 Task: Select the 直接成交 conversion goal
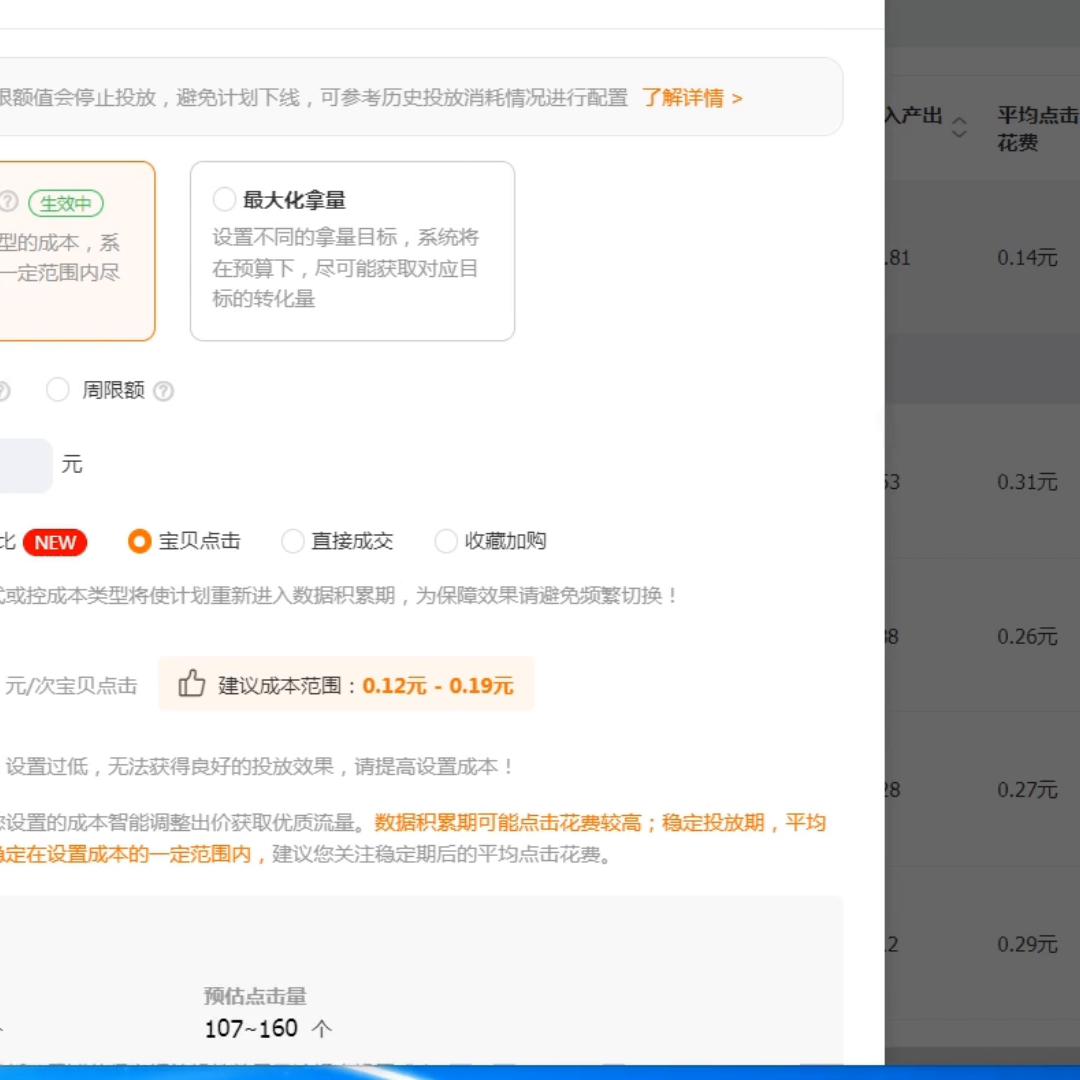point(293,541)
